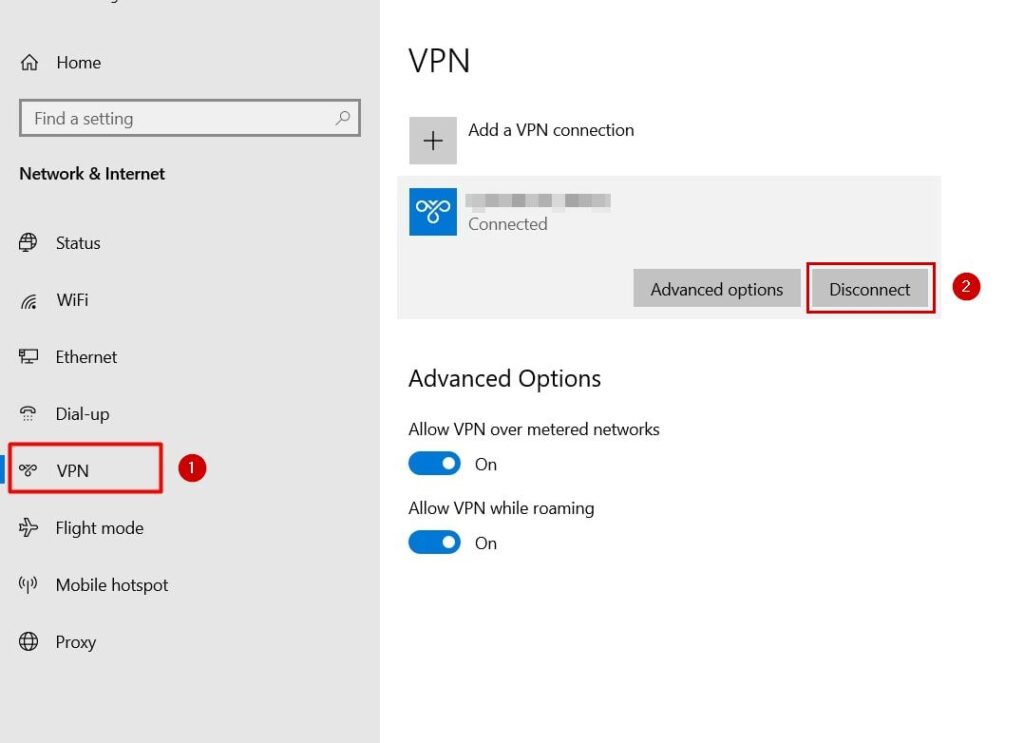1024x743 pixels.
Task: Go to the WiFi settings page
Action: coord(72,300)
